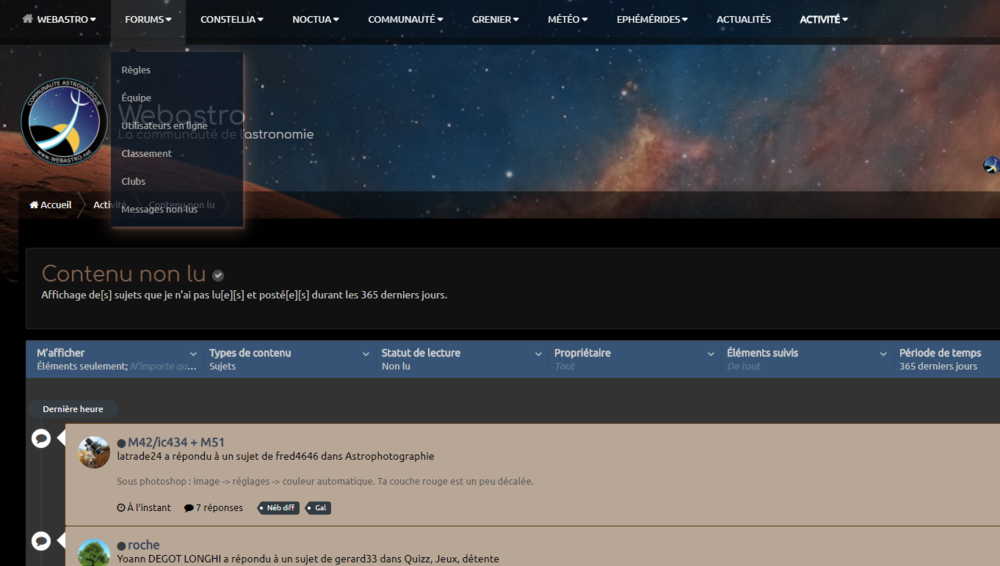
Task: Open gerard33 user profile link
Action: coord(355,559)
